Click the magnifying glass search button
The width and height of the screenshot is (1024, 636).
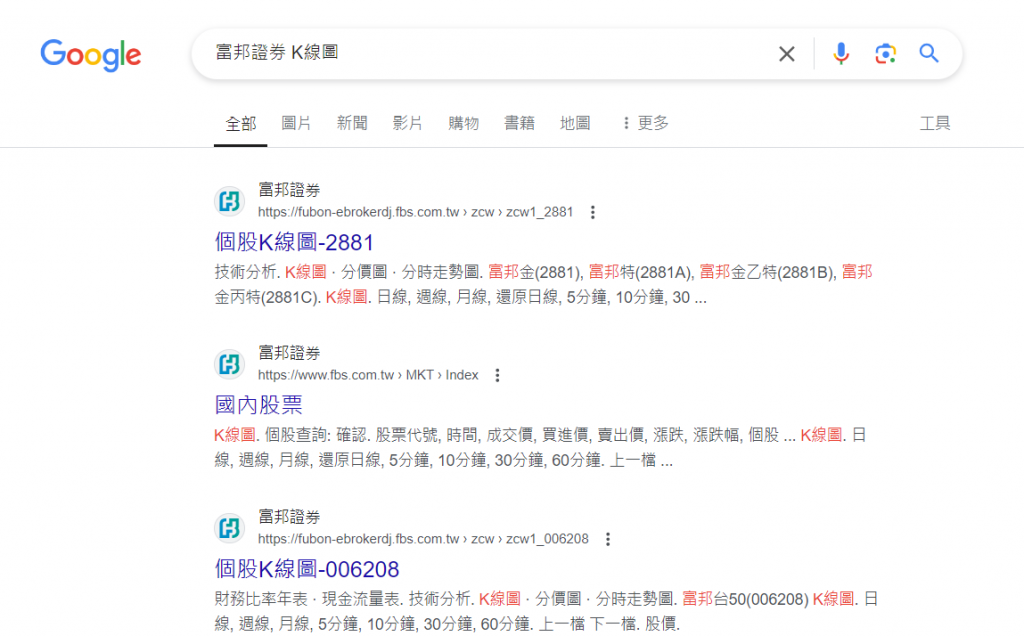pyautogui.click(x=929, y=53)
